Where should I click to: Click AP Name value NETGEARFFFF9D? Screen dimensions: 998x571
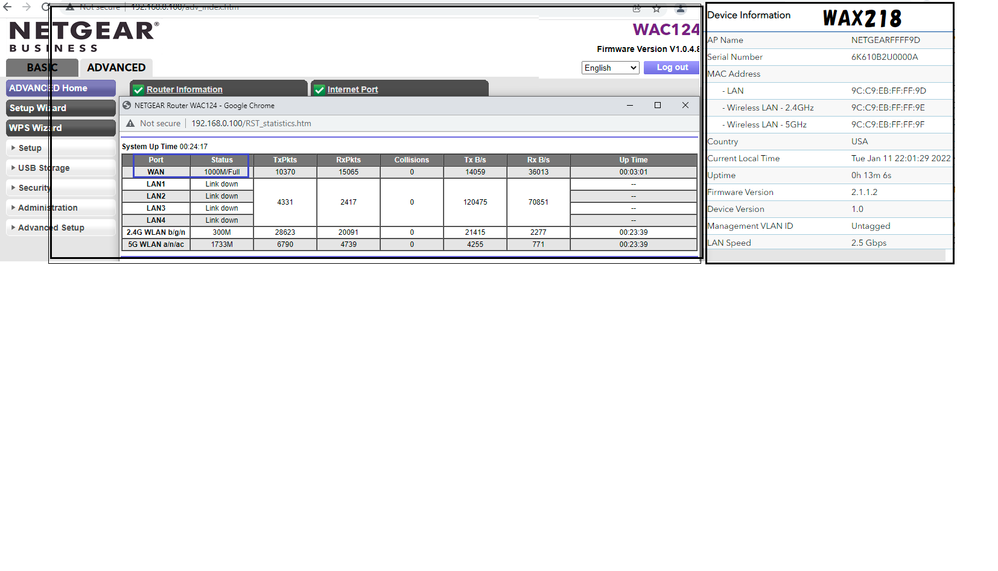(x=885, y=40)
